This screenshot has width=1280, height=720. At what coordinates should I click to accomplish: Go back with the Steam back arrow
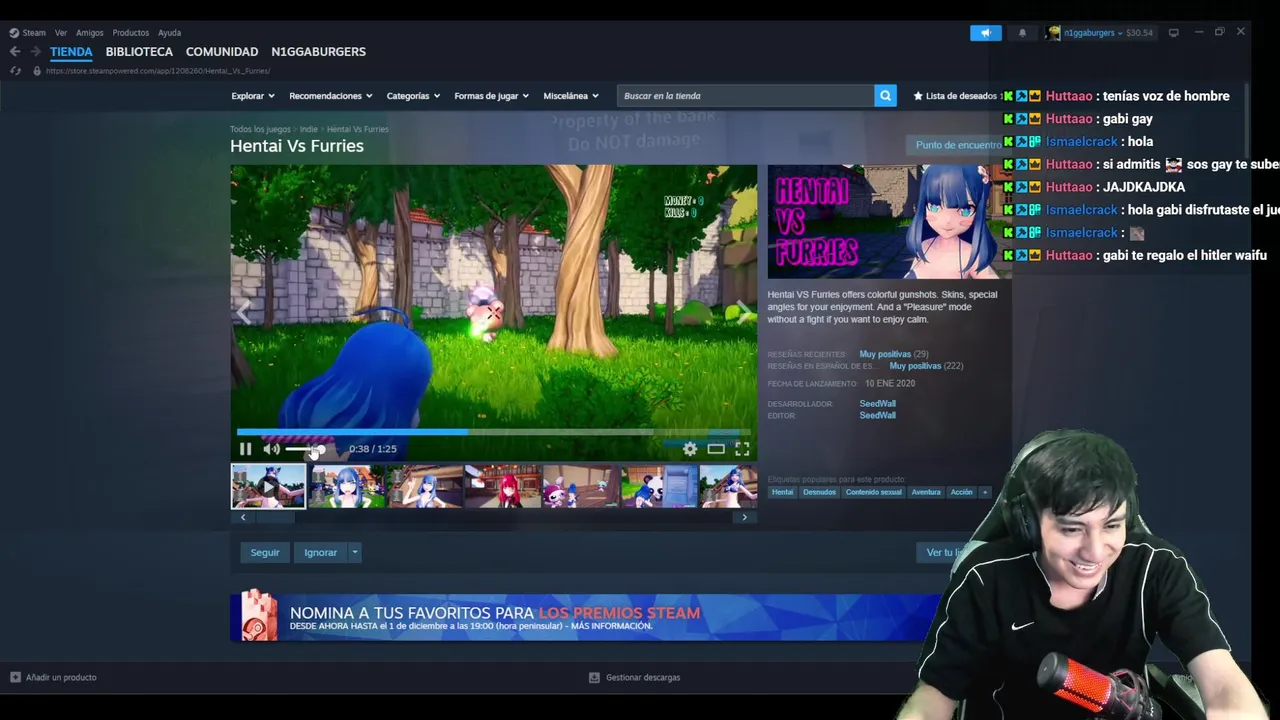(x=15, y=51)
